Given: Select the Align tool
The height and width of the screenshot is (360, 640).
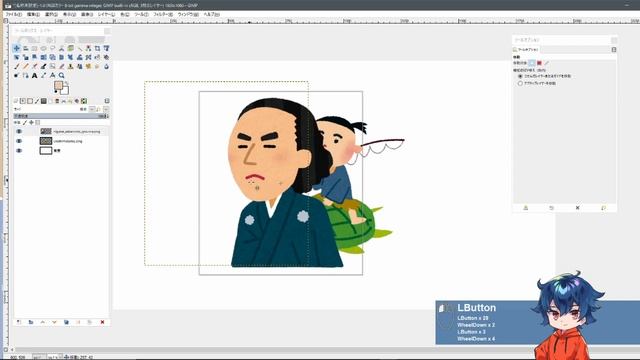Looking at the screenshot, I should [x=26, y=49].
